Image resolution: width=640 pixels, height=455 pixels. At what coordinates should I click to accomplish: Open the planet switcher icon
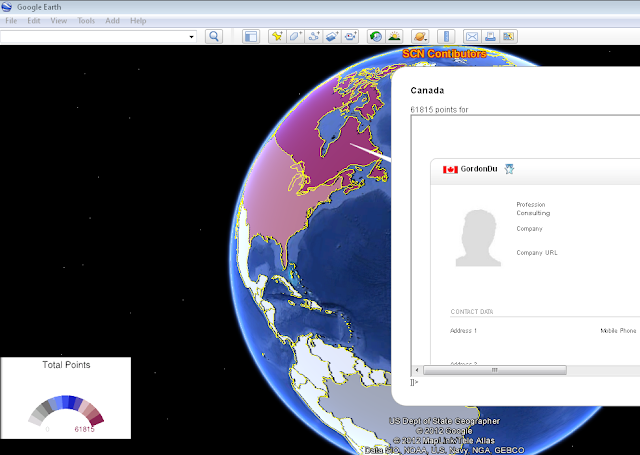(x=420, y=37)
